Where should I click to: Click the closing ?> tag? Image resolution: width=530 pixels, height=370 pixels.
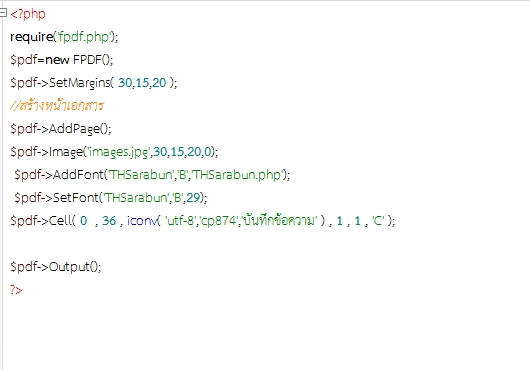[x=16, y=290]
